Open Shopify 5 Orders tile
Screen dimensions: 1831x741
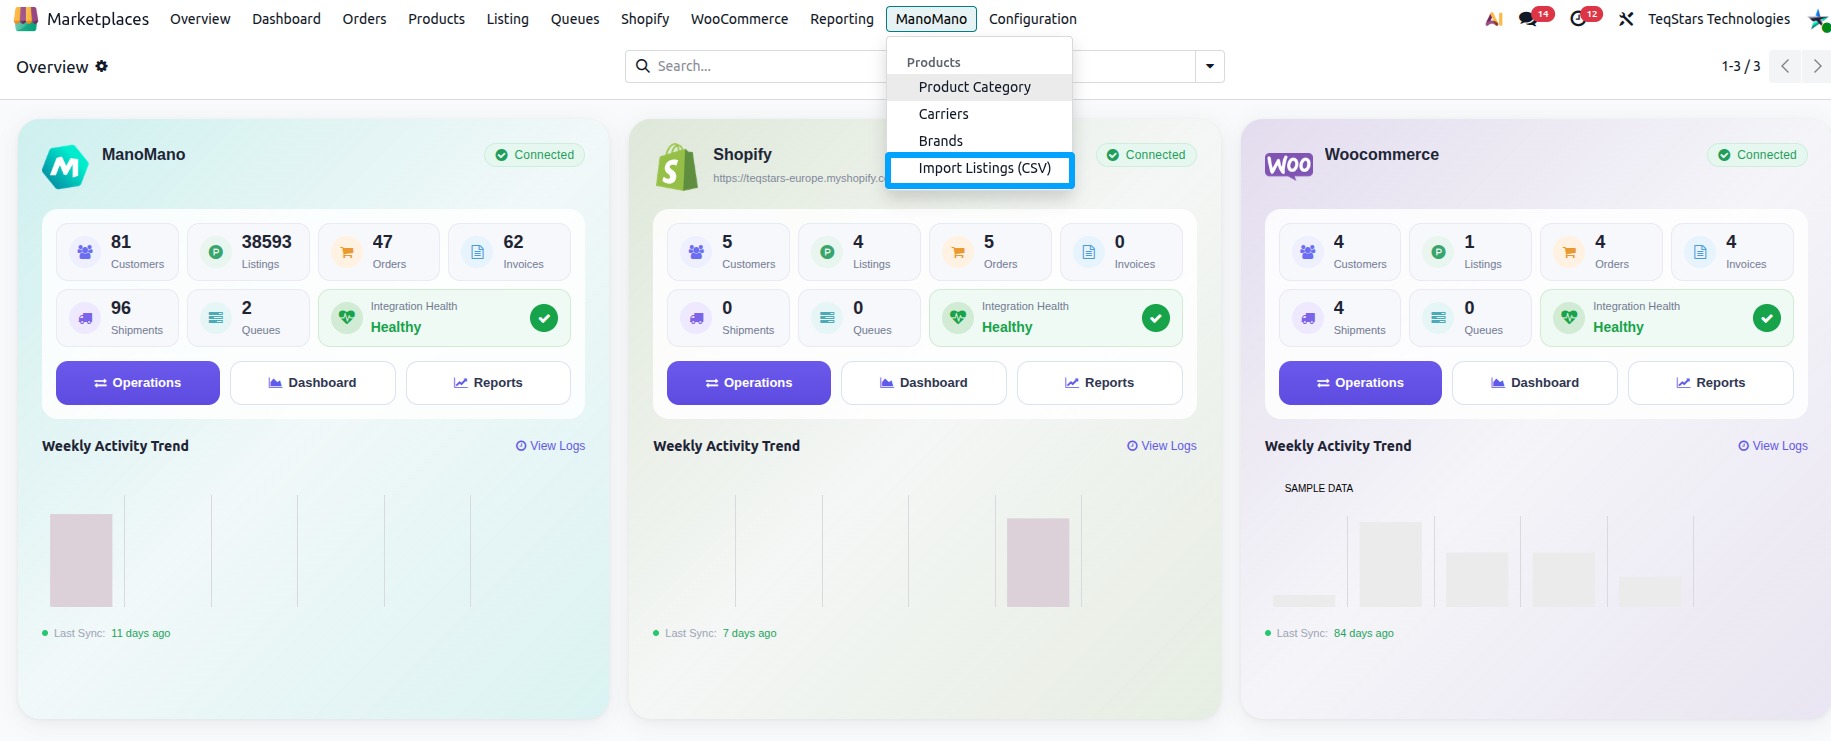tap(990, 252)
